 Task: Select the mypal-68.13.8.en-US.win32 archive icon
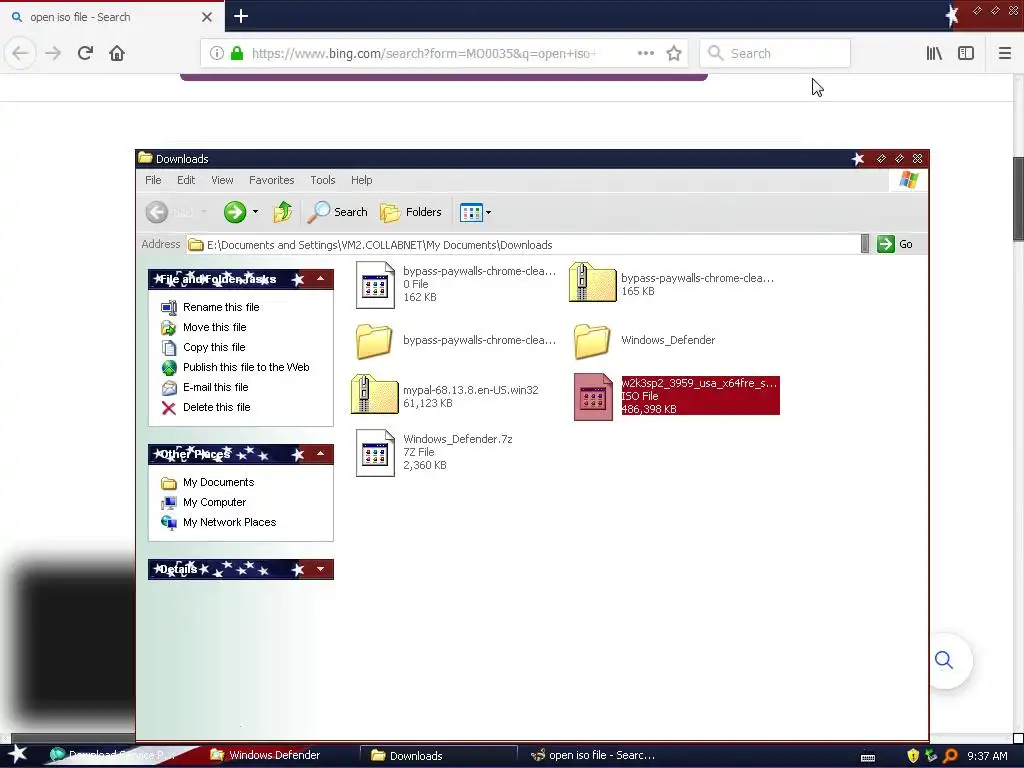[374, 394]
